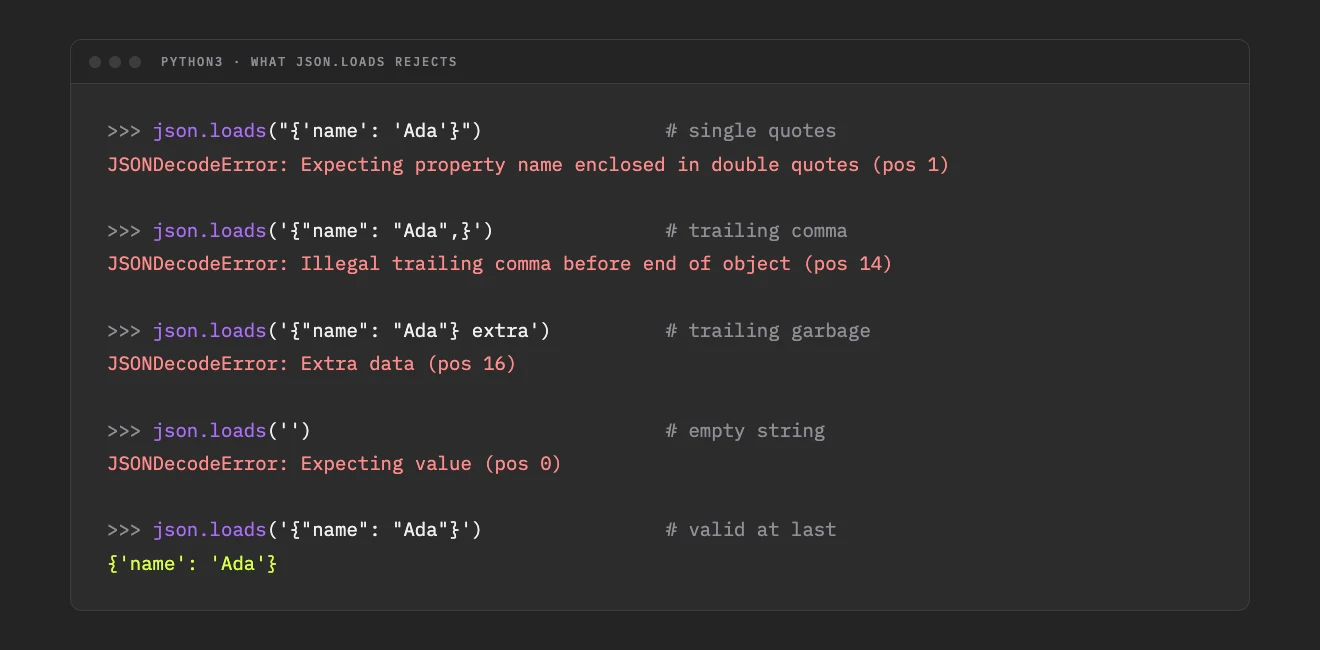
Task: Click the first traffic-light dot in title bar
Action: [x=95, y=62]
